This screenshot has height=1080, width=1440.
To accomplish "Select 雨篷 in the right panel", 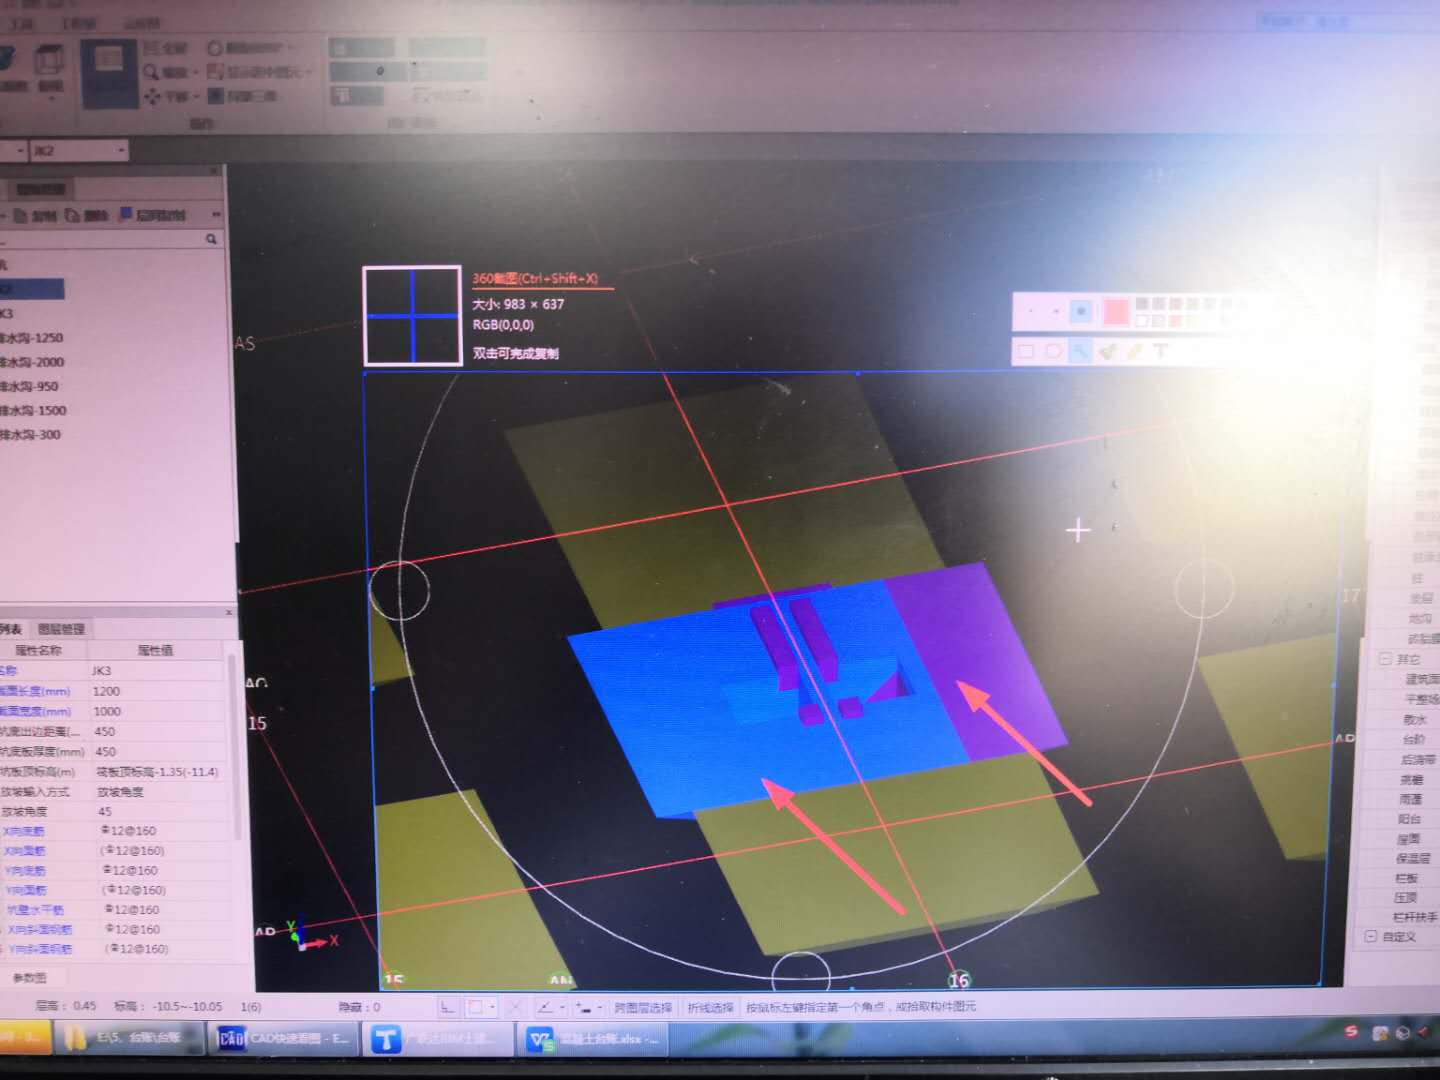I will point(1410,799).
